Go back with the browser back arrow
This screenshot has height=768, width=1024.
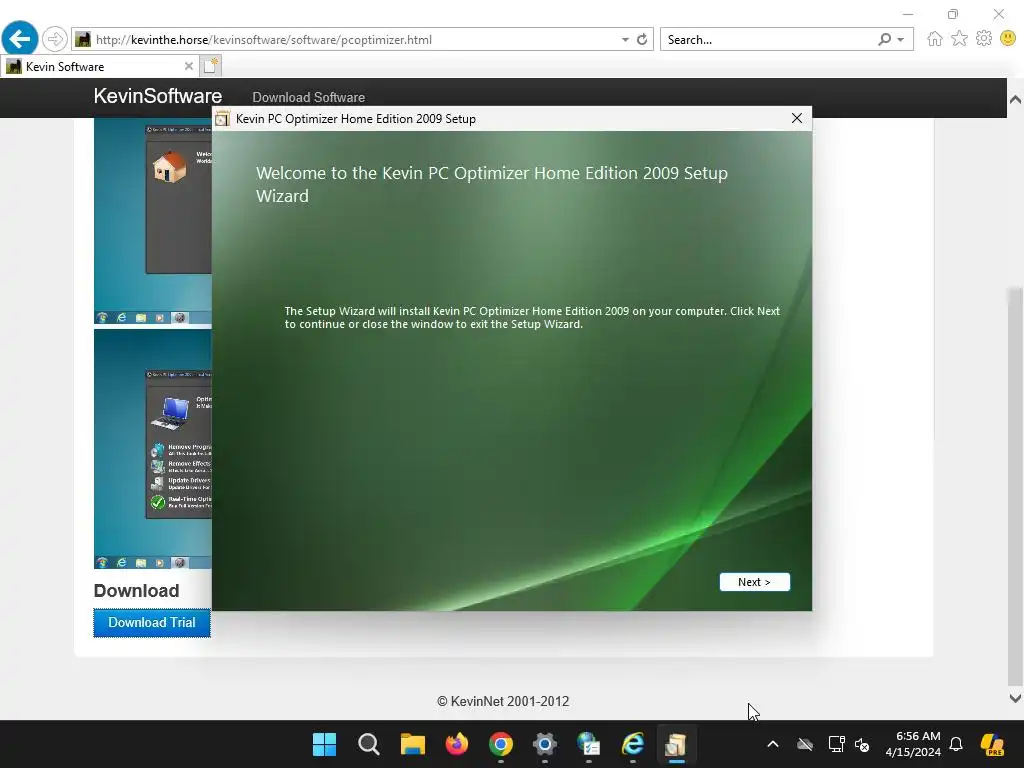pos(20,39)
